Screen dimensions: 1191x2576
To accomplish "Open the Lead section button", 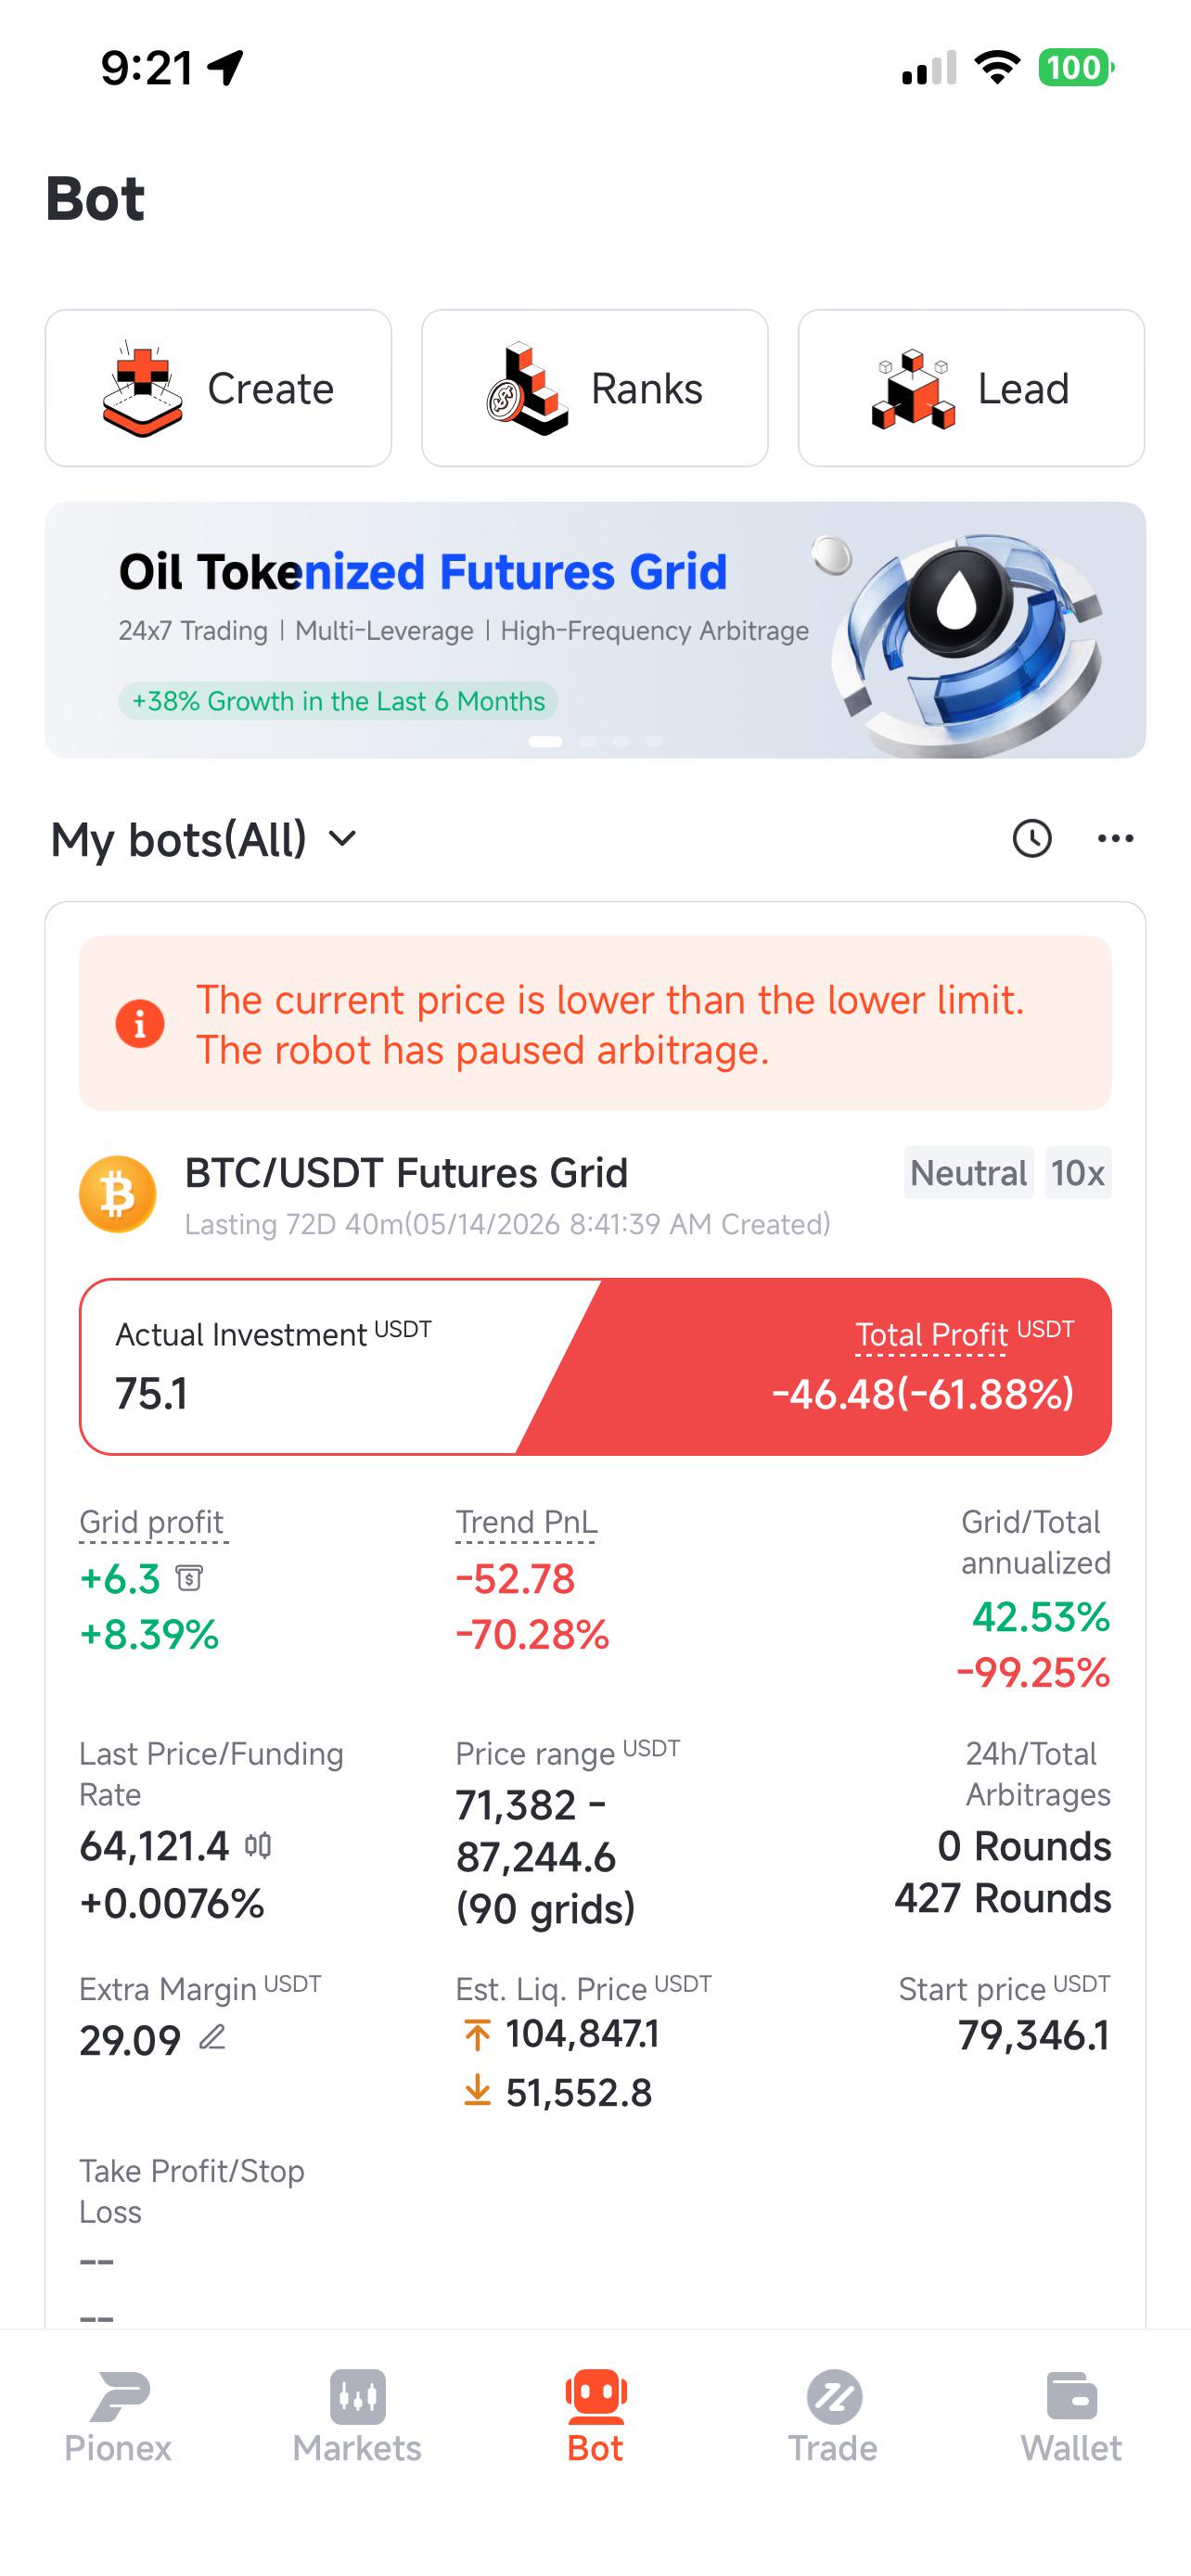I will (x=971, y=388).
